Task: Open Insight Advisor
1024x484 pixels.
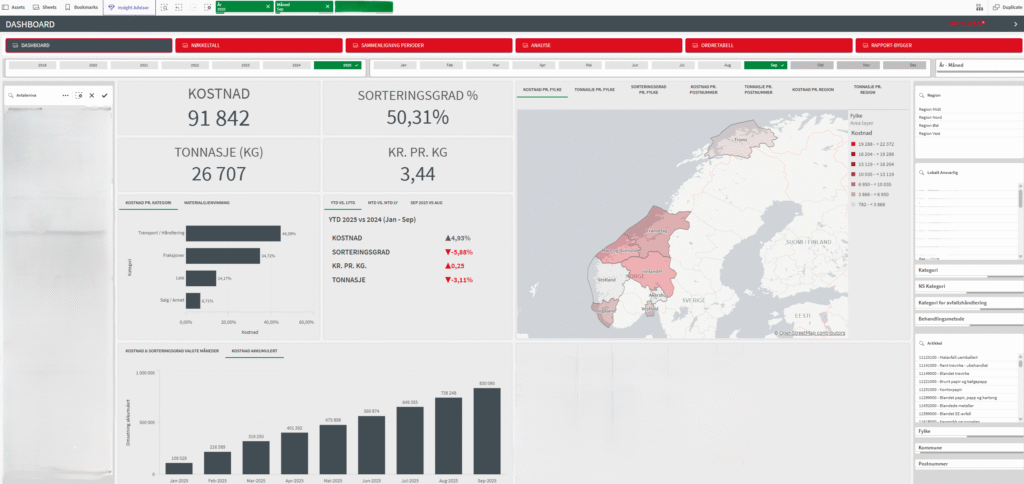Action: pyautogui.click(x=127, y=6)
